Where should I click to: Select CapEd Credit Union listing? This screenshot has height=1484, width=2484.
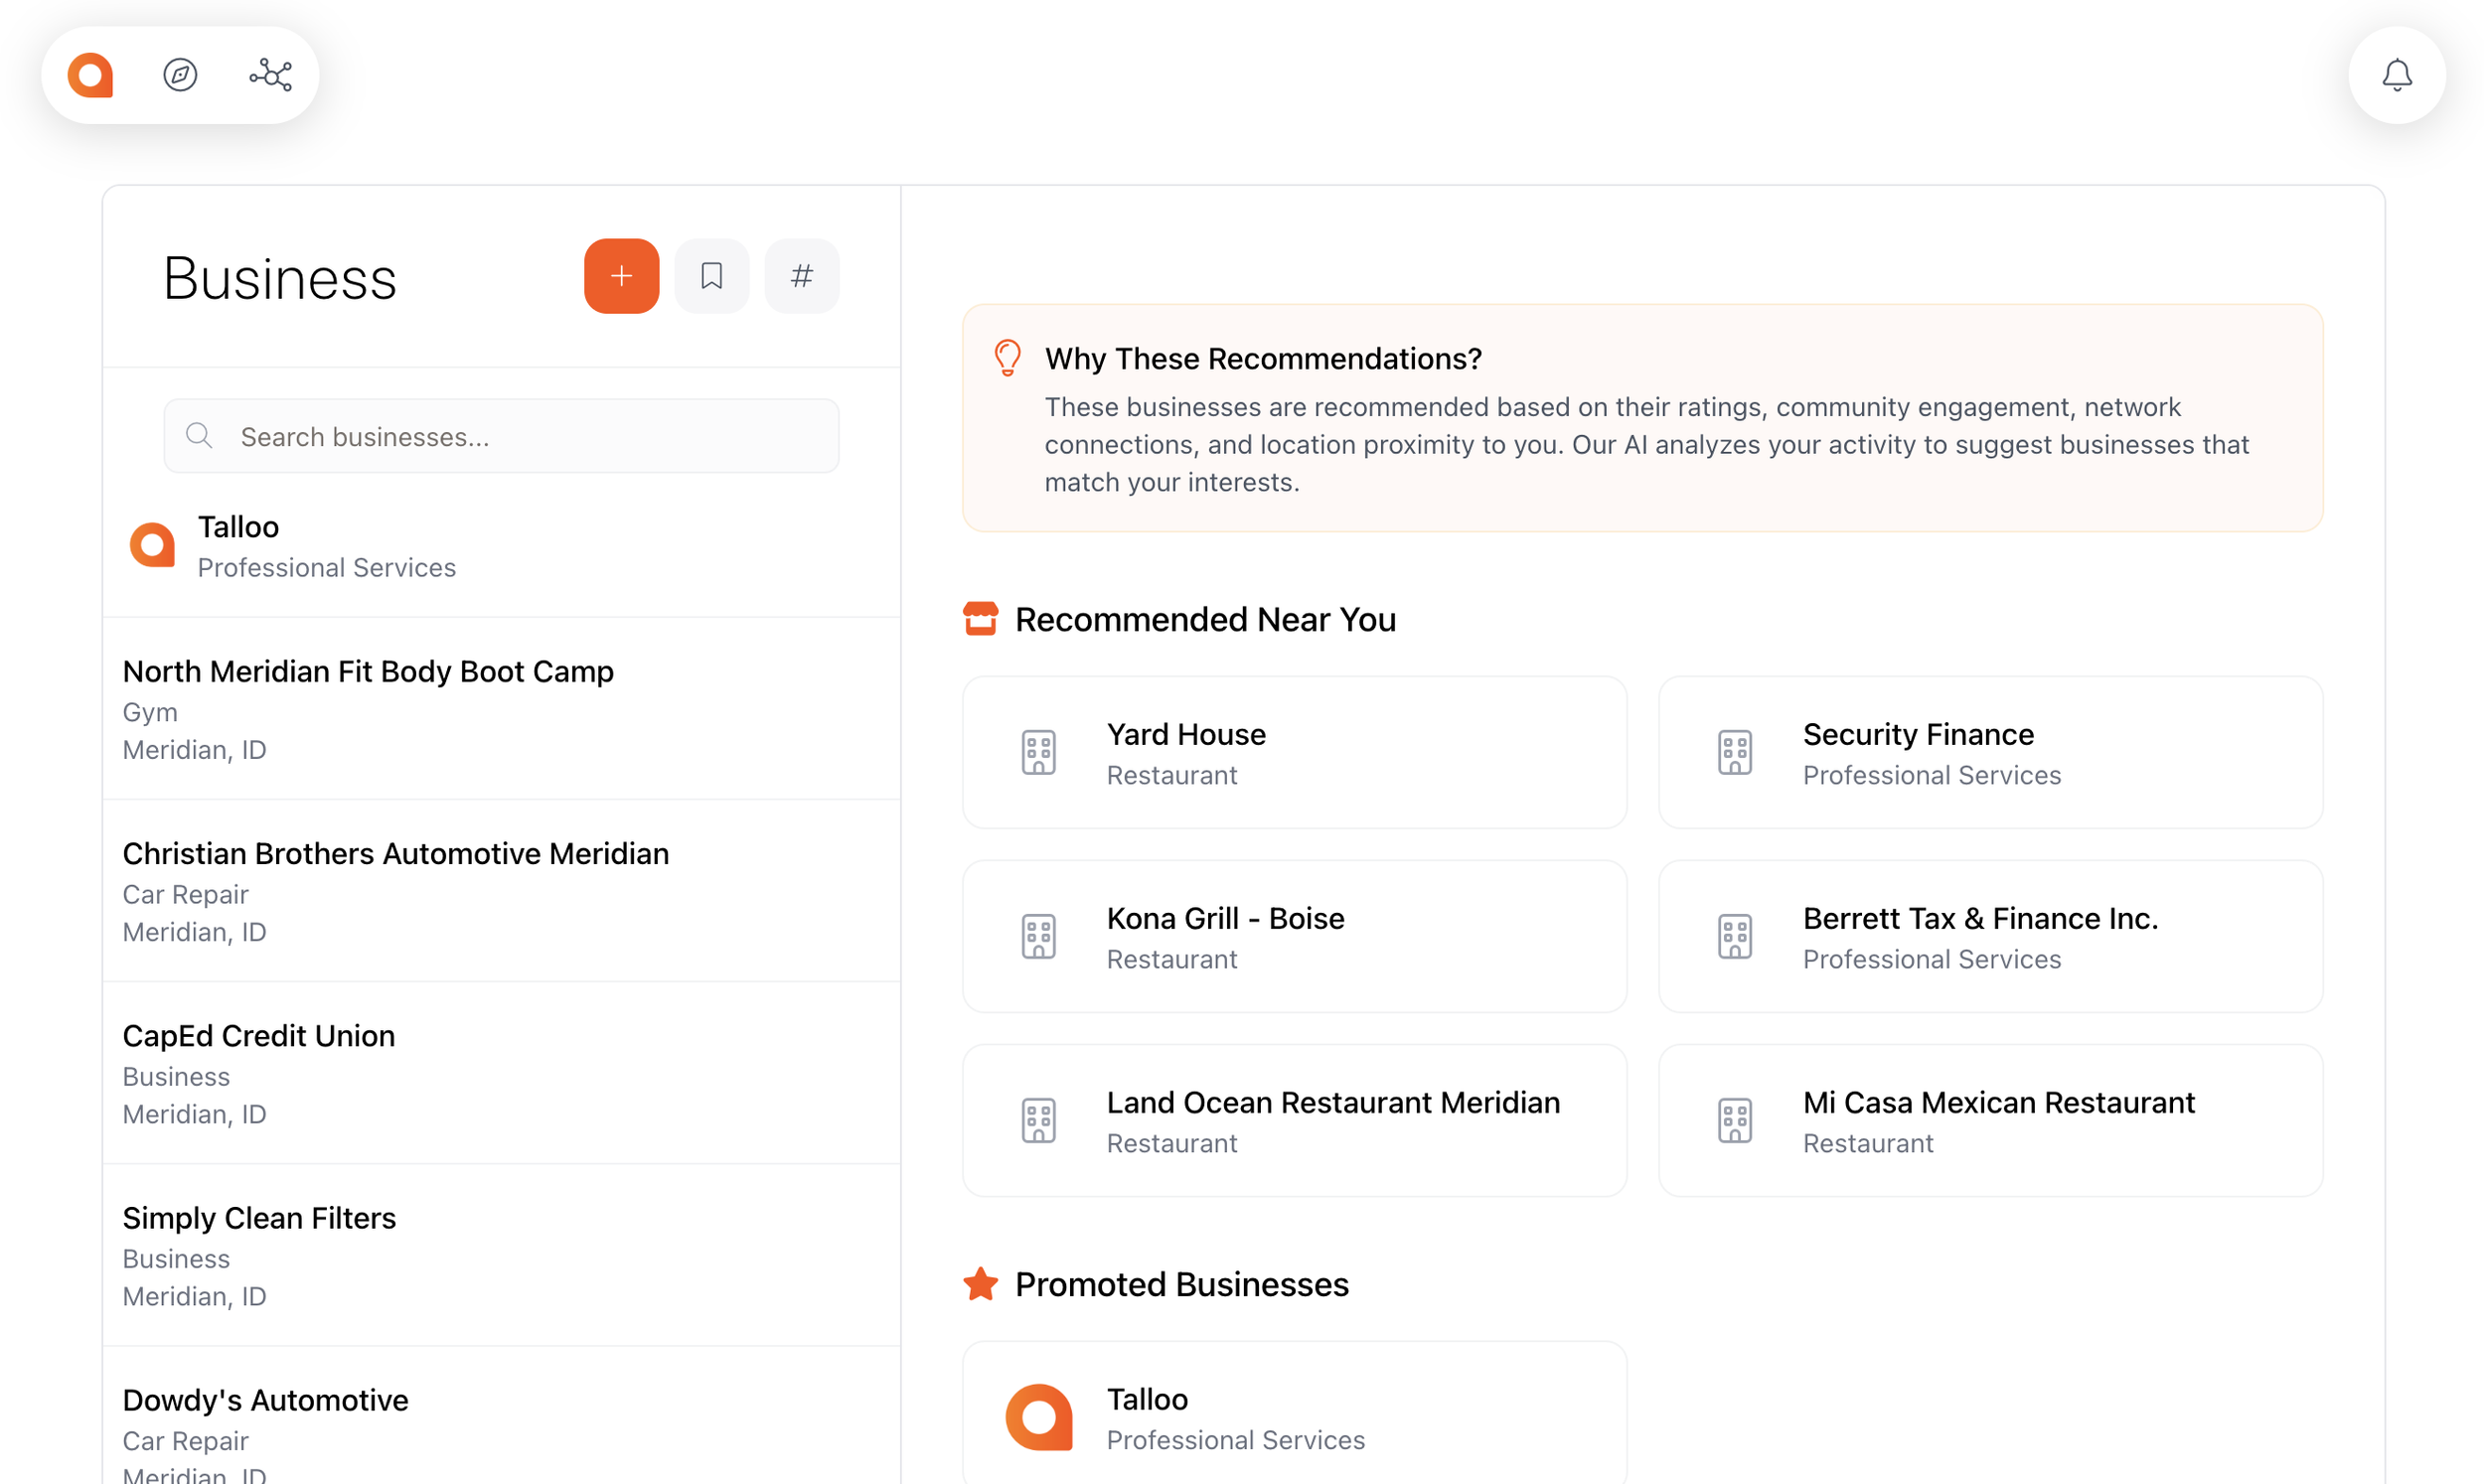(x=258, y=1072)
